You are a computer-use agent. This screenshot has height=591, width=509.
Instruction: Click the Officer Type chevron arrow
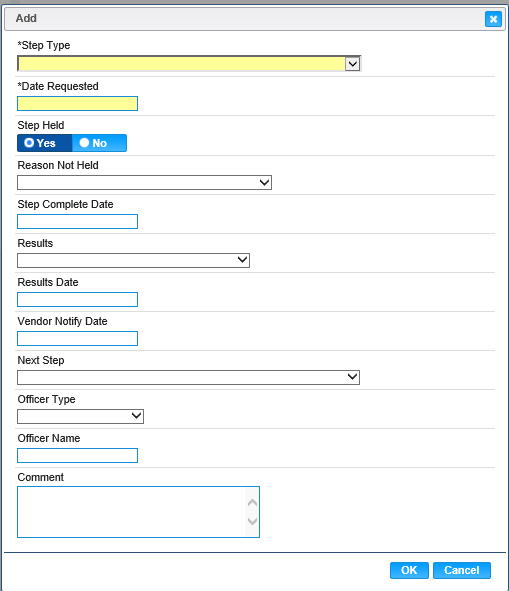[136, 416]
